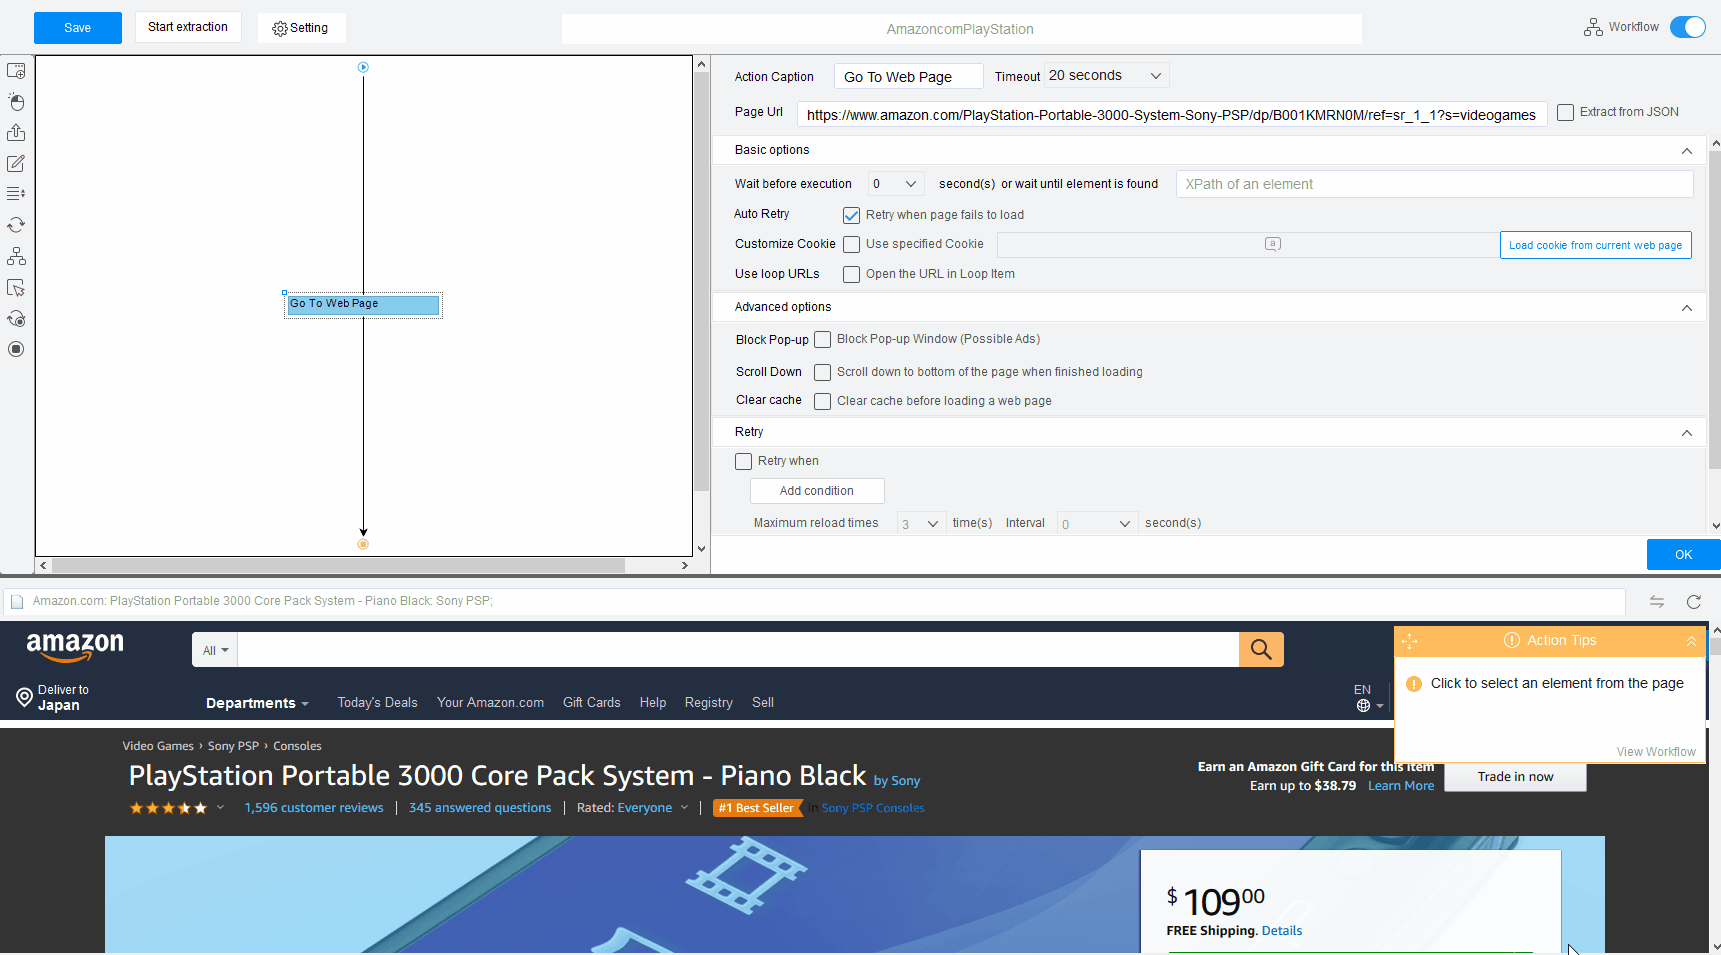The height and width of the screenshot is (955, 1721).
Task: Click the page document icon beside browser title
Action: point(17,601)
